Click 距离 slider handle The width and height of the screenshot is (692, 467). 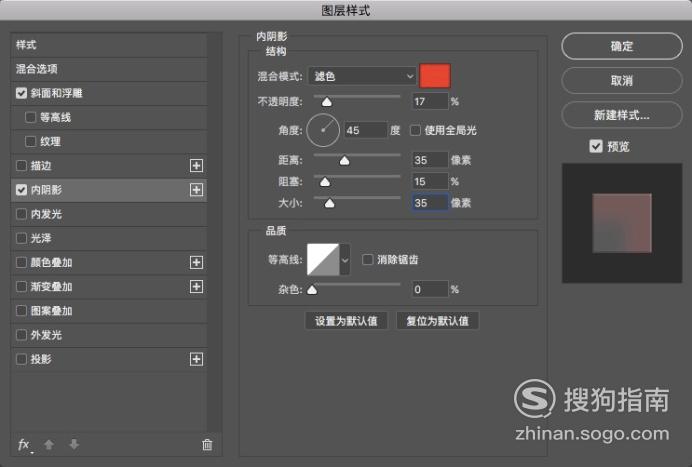pos(344,160)
